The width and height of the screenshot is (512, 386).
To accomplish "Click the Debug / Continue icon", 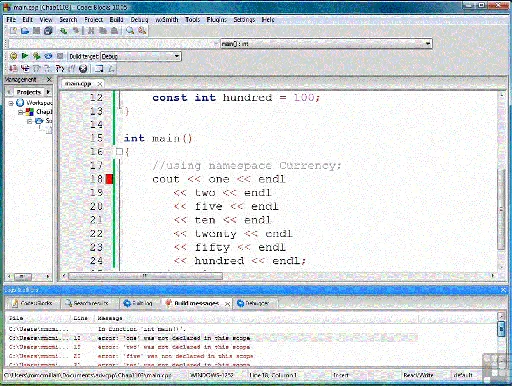I will click(13, 69).
